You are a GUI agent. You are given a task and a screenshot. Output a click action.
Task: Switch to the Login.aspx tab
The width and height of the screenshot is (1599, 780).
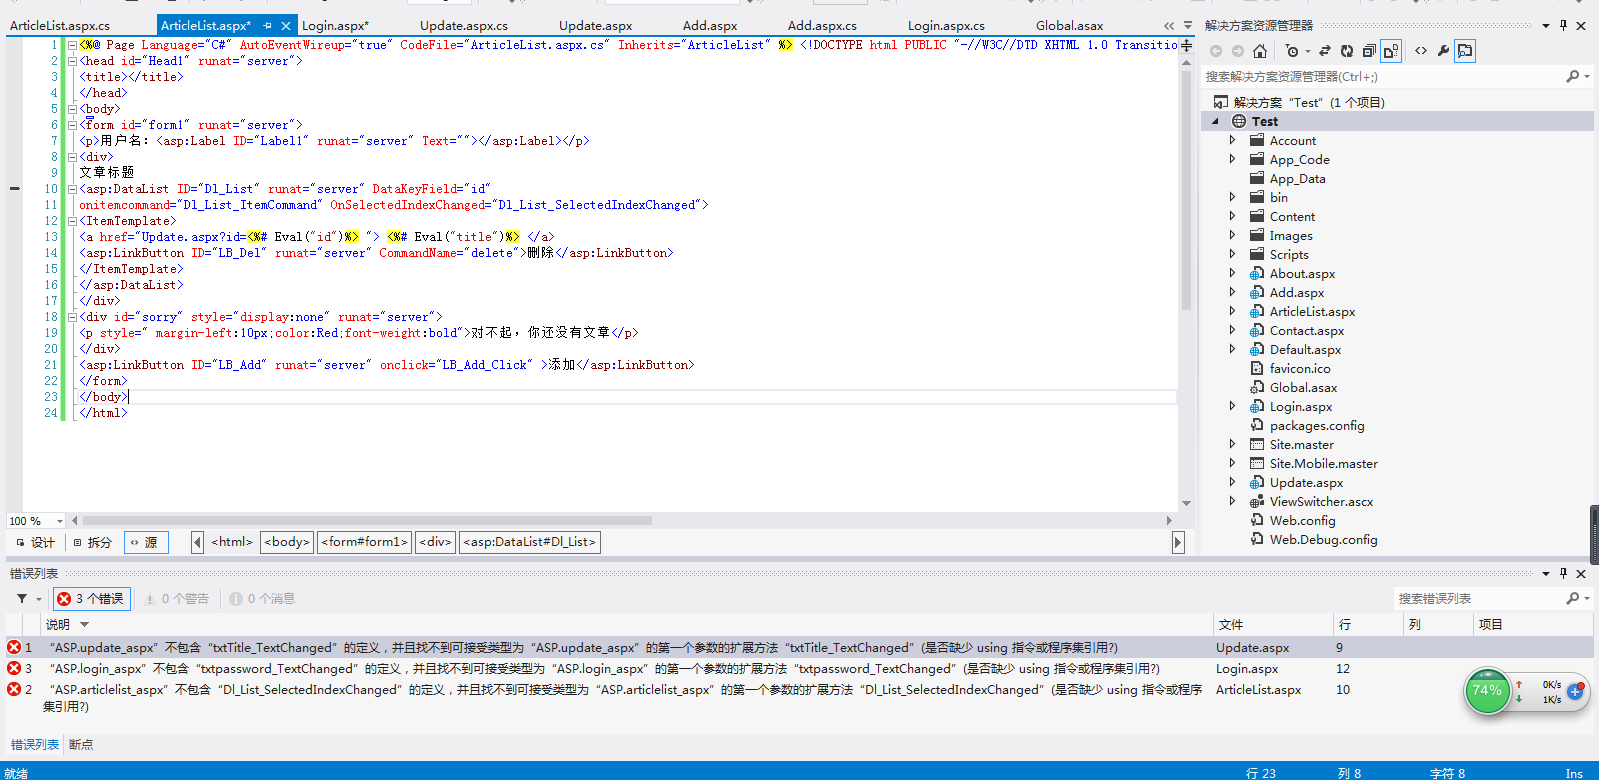335,25
